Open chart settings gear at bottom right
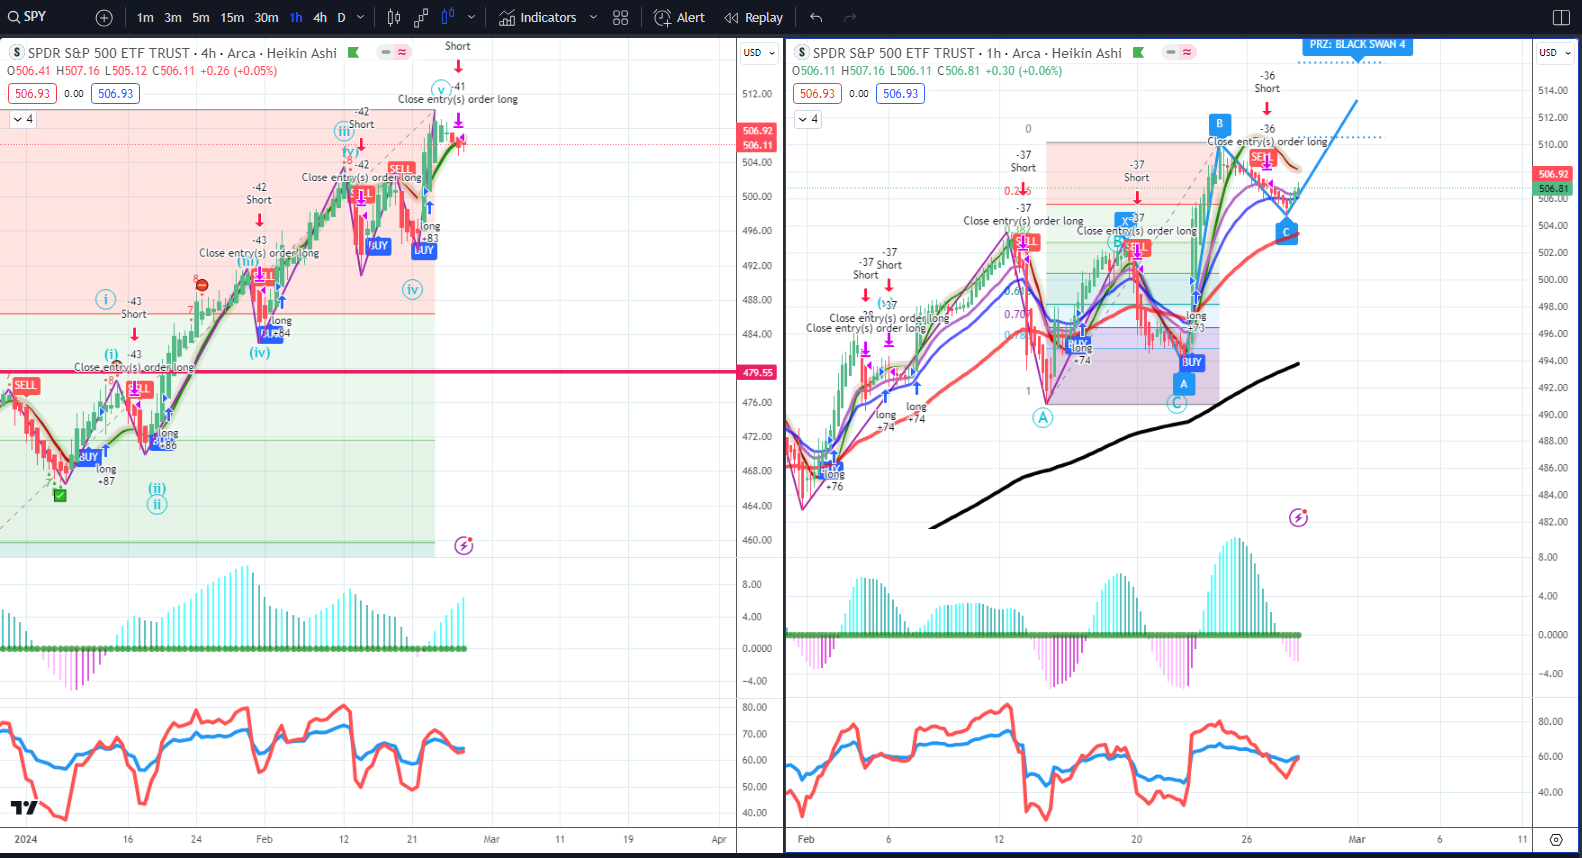The image size is (1582, 858). tap(1556, 839)
